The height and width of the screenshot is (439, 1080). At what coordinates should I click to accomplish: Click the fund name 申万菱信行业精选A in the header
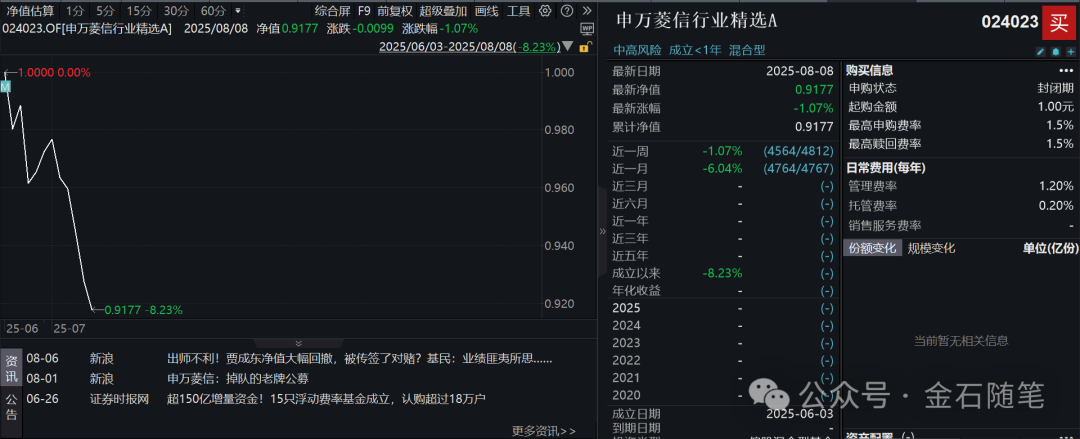click(696, 21)
